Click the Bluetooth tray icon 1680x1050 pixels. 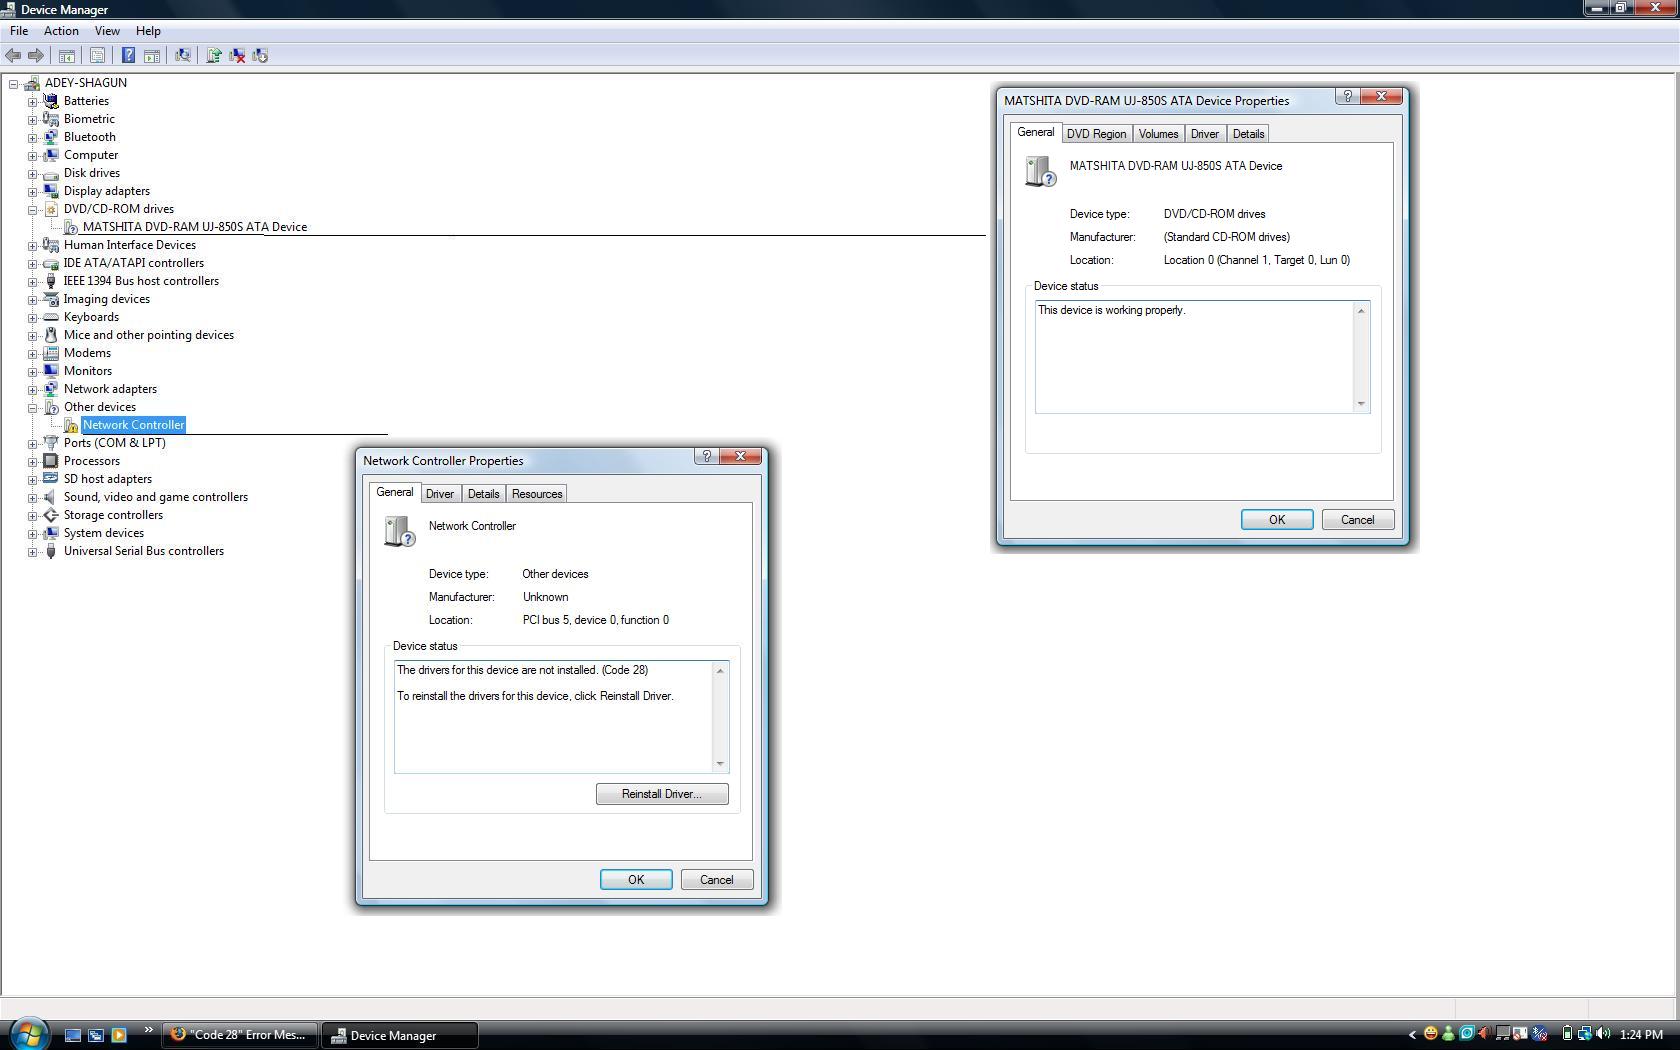click(x=1540, y=1034)
